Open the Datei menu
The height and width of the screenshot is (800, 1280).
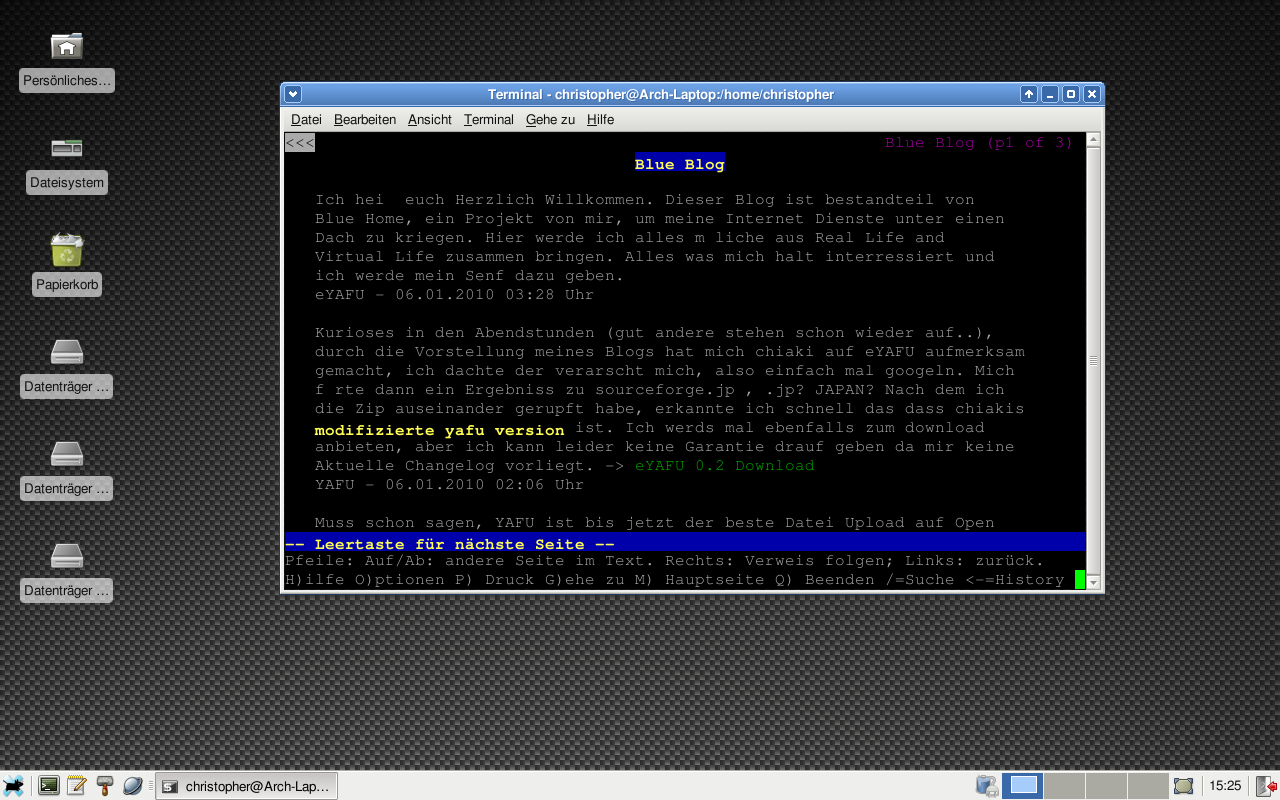[306, 120]
